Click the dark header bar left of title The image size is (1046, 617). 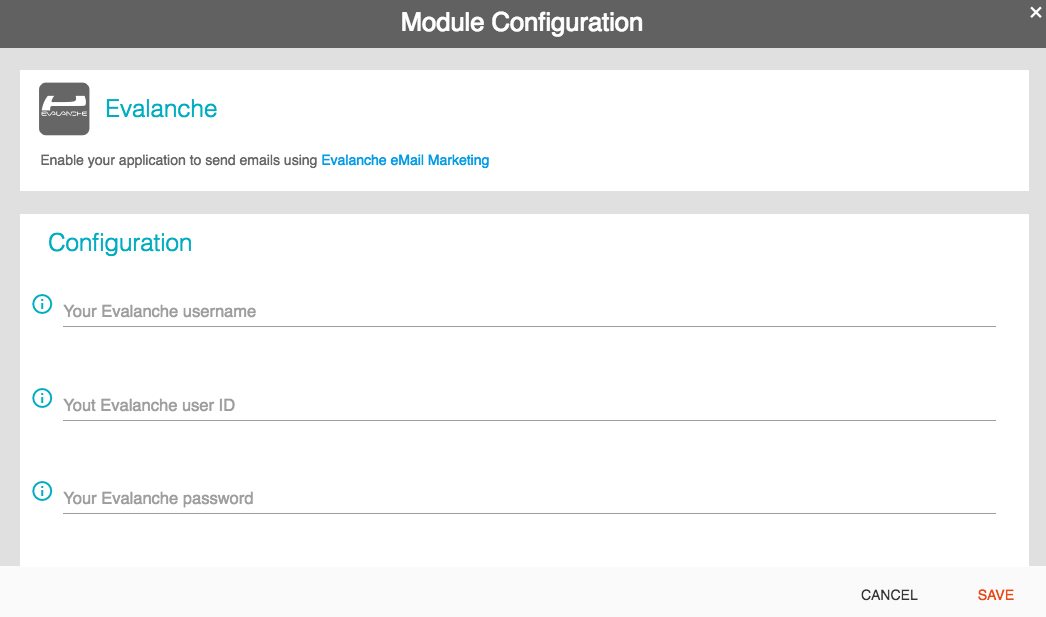(x=200, y=22)
